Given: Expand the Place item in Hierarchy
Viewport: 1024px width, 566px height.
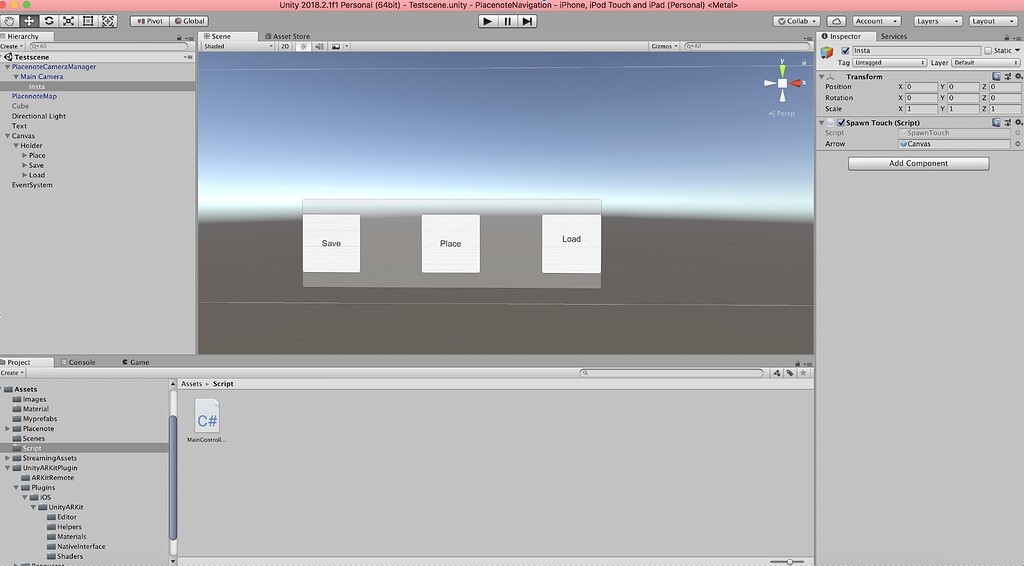Looking at the screenshot, I should (x=24, y=155).
